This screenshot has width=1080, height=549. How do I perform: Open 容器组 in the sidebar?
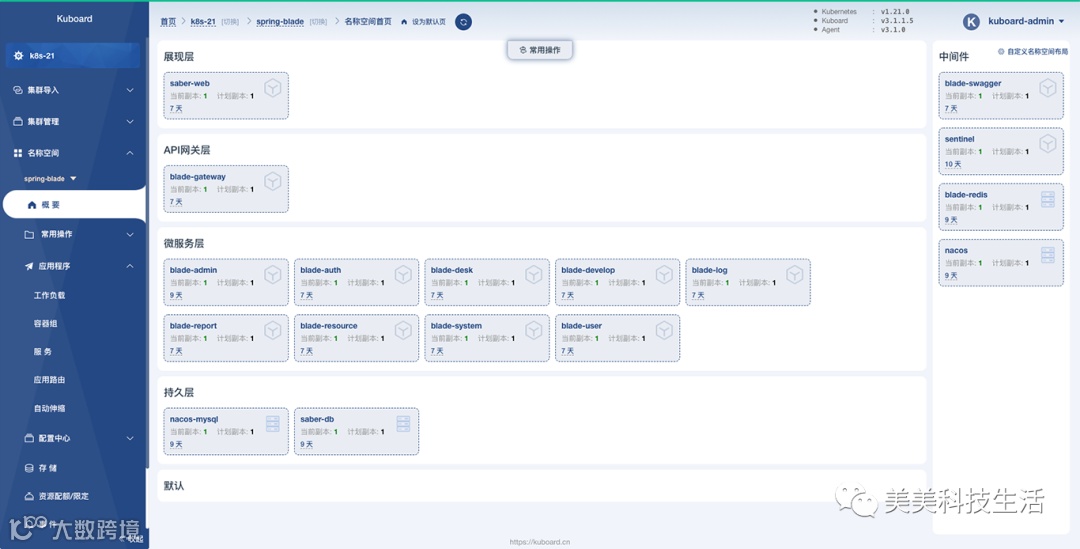(45, 324)
